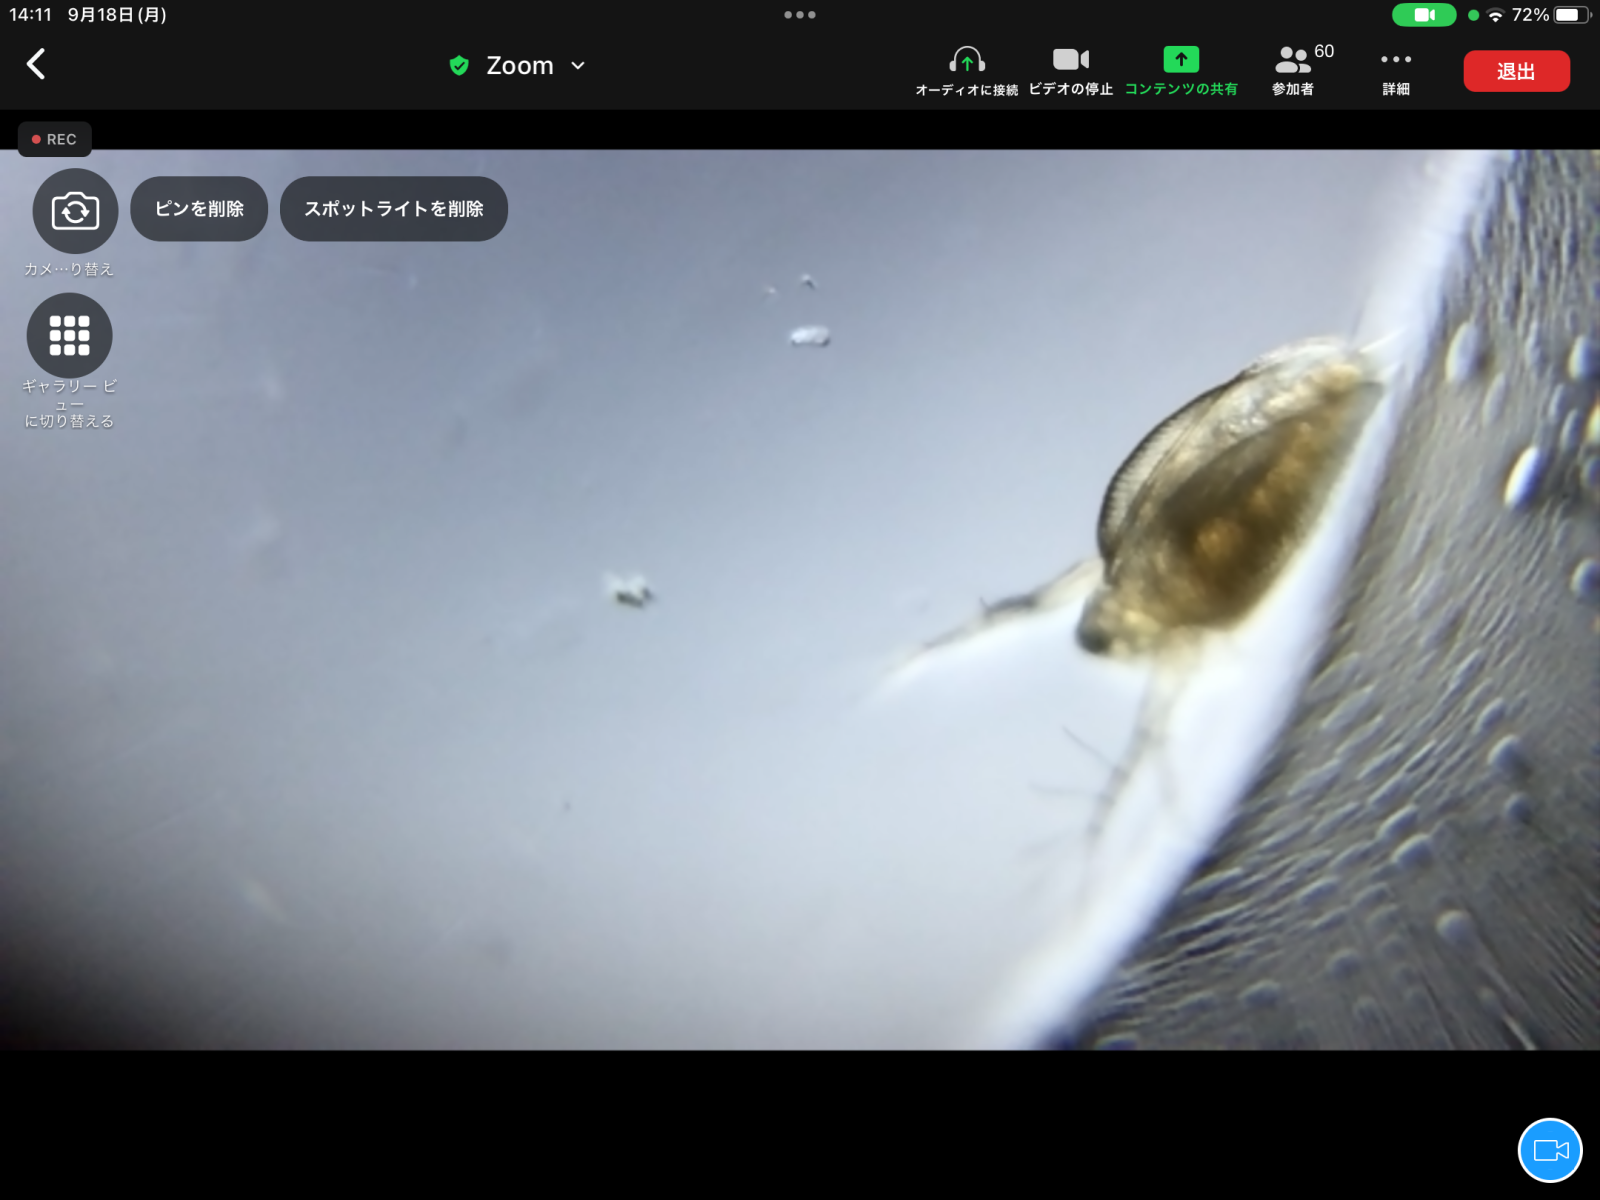
Task: Tap the battery indicator in status bar
Action: 1570,15
